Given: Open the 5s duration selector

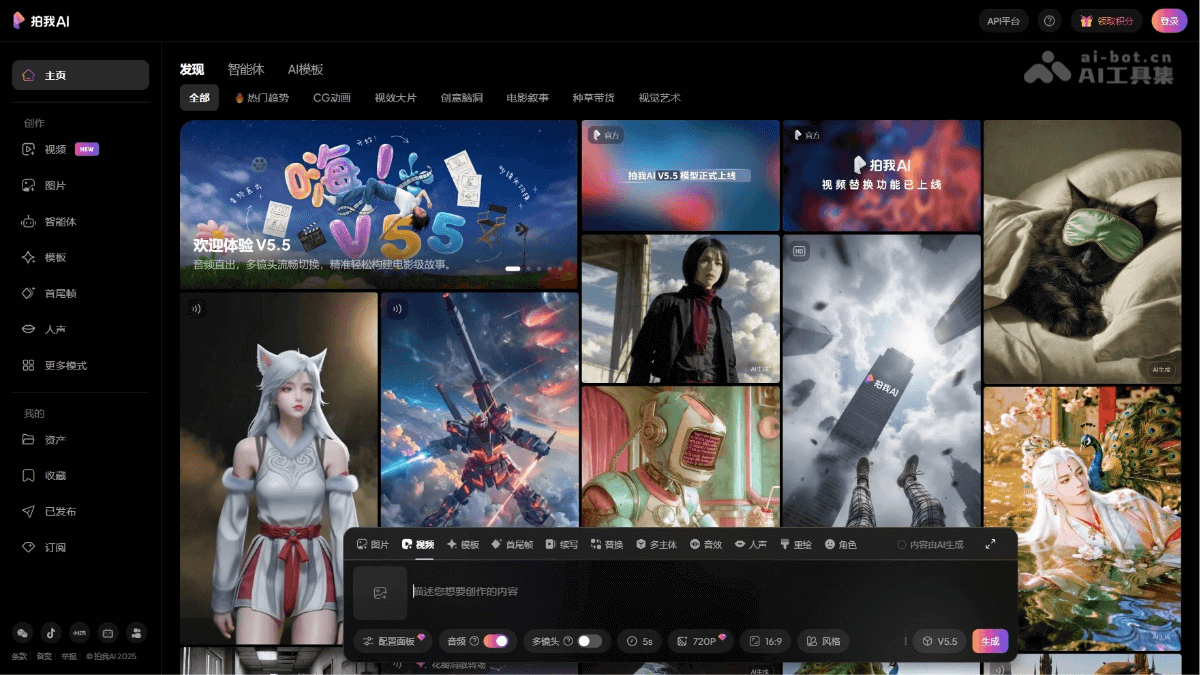Looking at the screenshot, I should 639,641.
